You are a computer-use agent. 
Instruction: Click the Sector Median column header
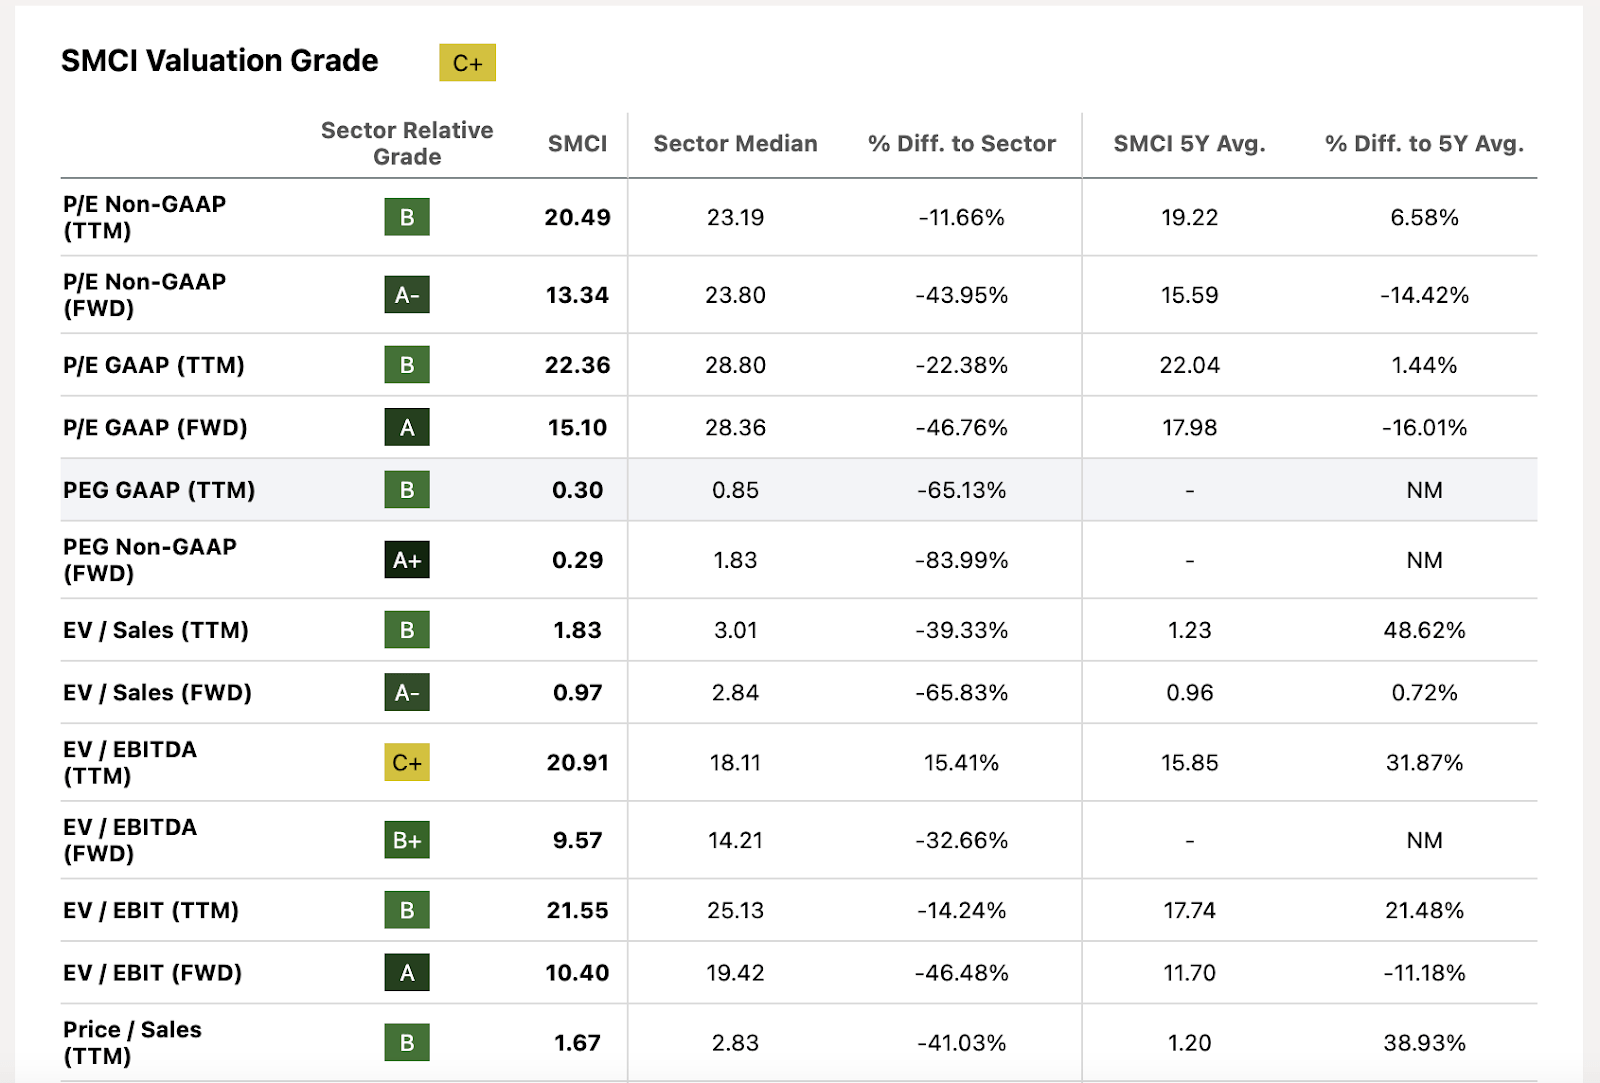tap(735, 144)
